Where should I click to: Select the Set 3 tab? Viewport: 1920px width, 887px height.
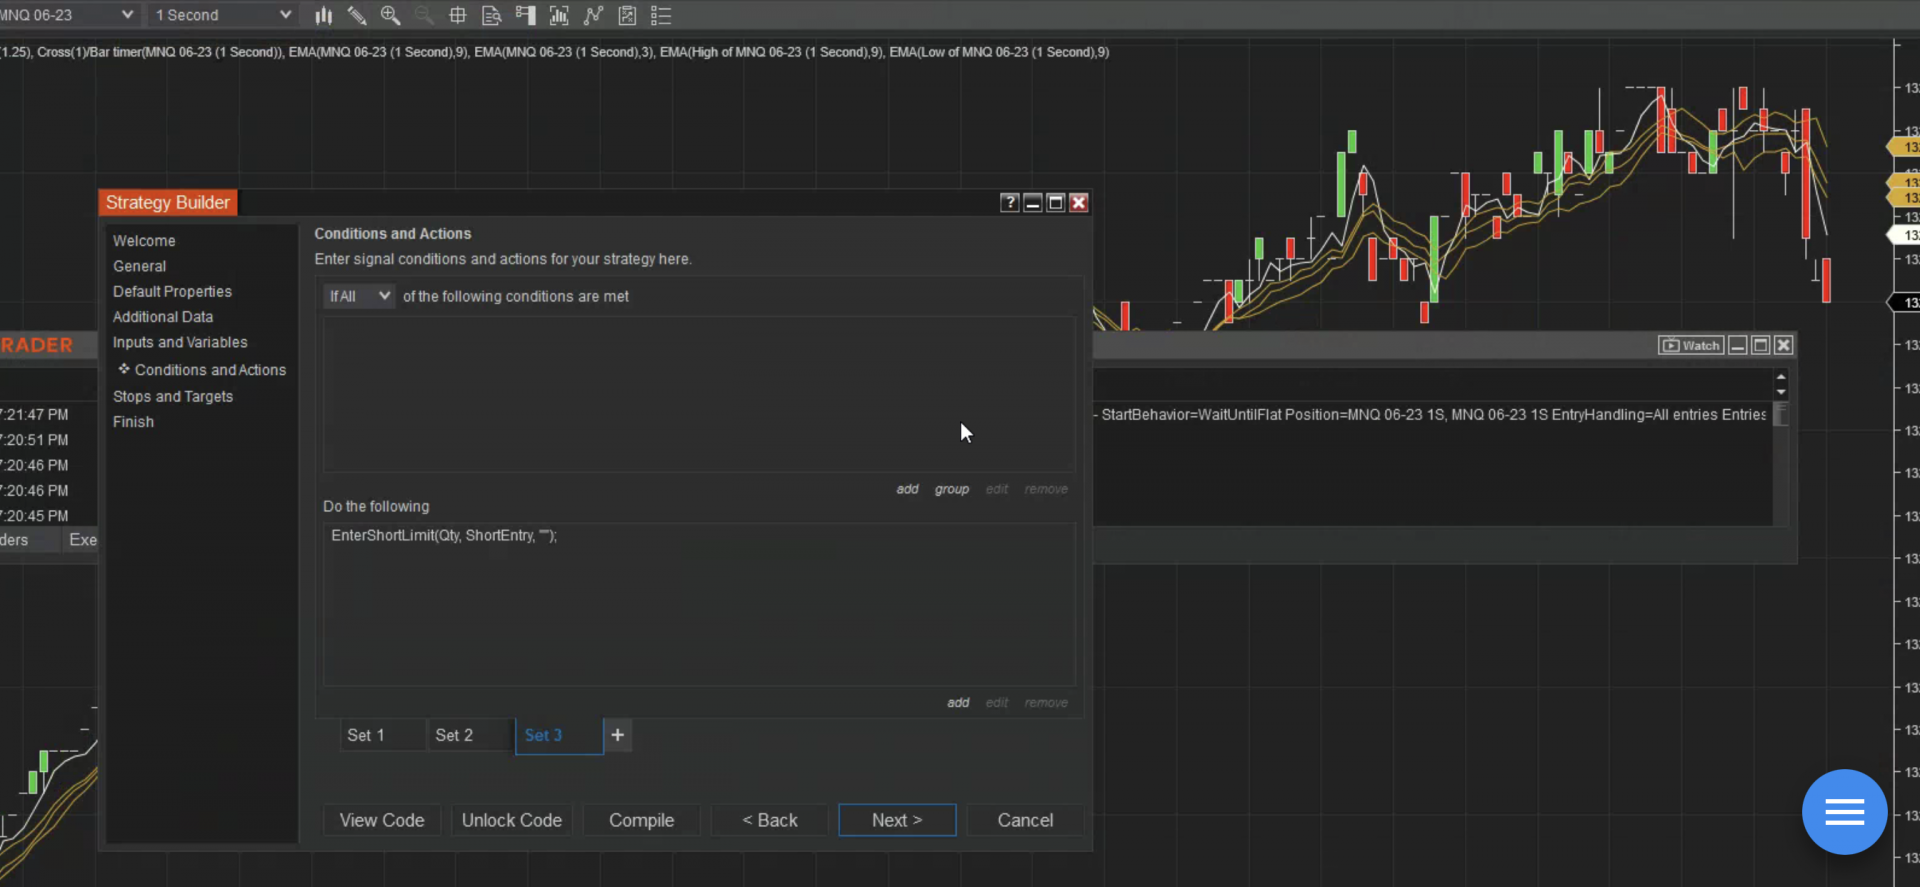(559, 736)
